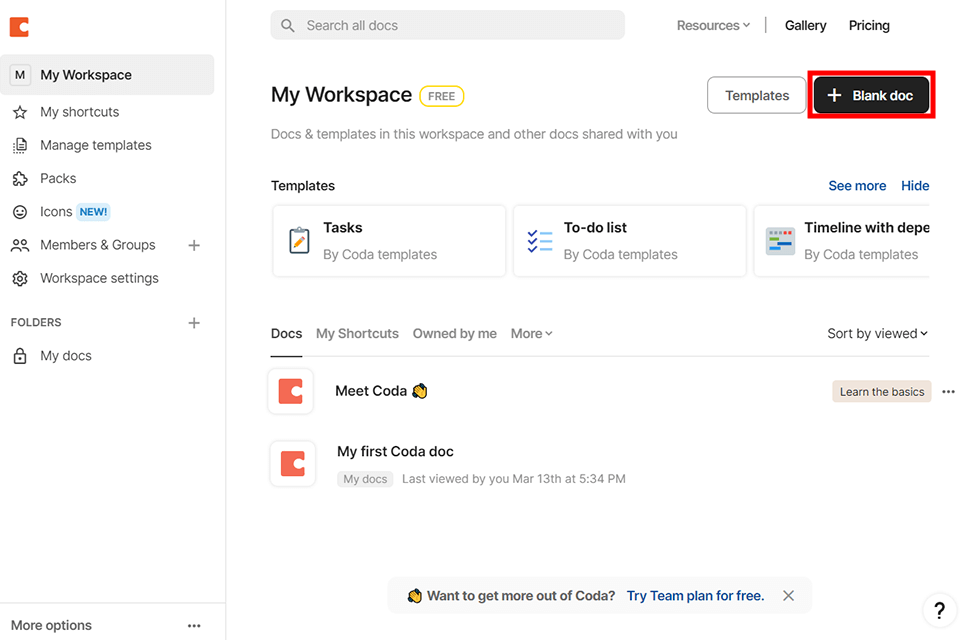Expand the Resources dropdown
The height and width of the screenshot is (640, 960).
pos(713,26)
